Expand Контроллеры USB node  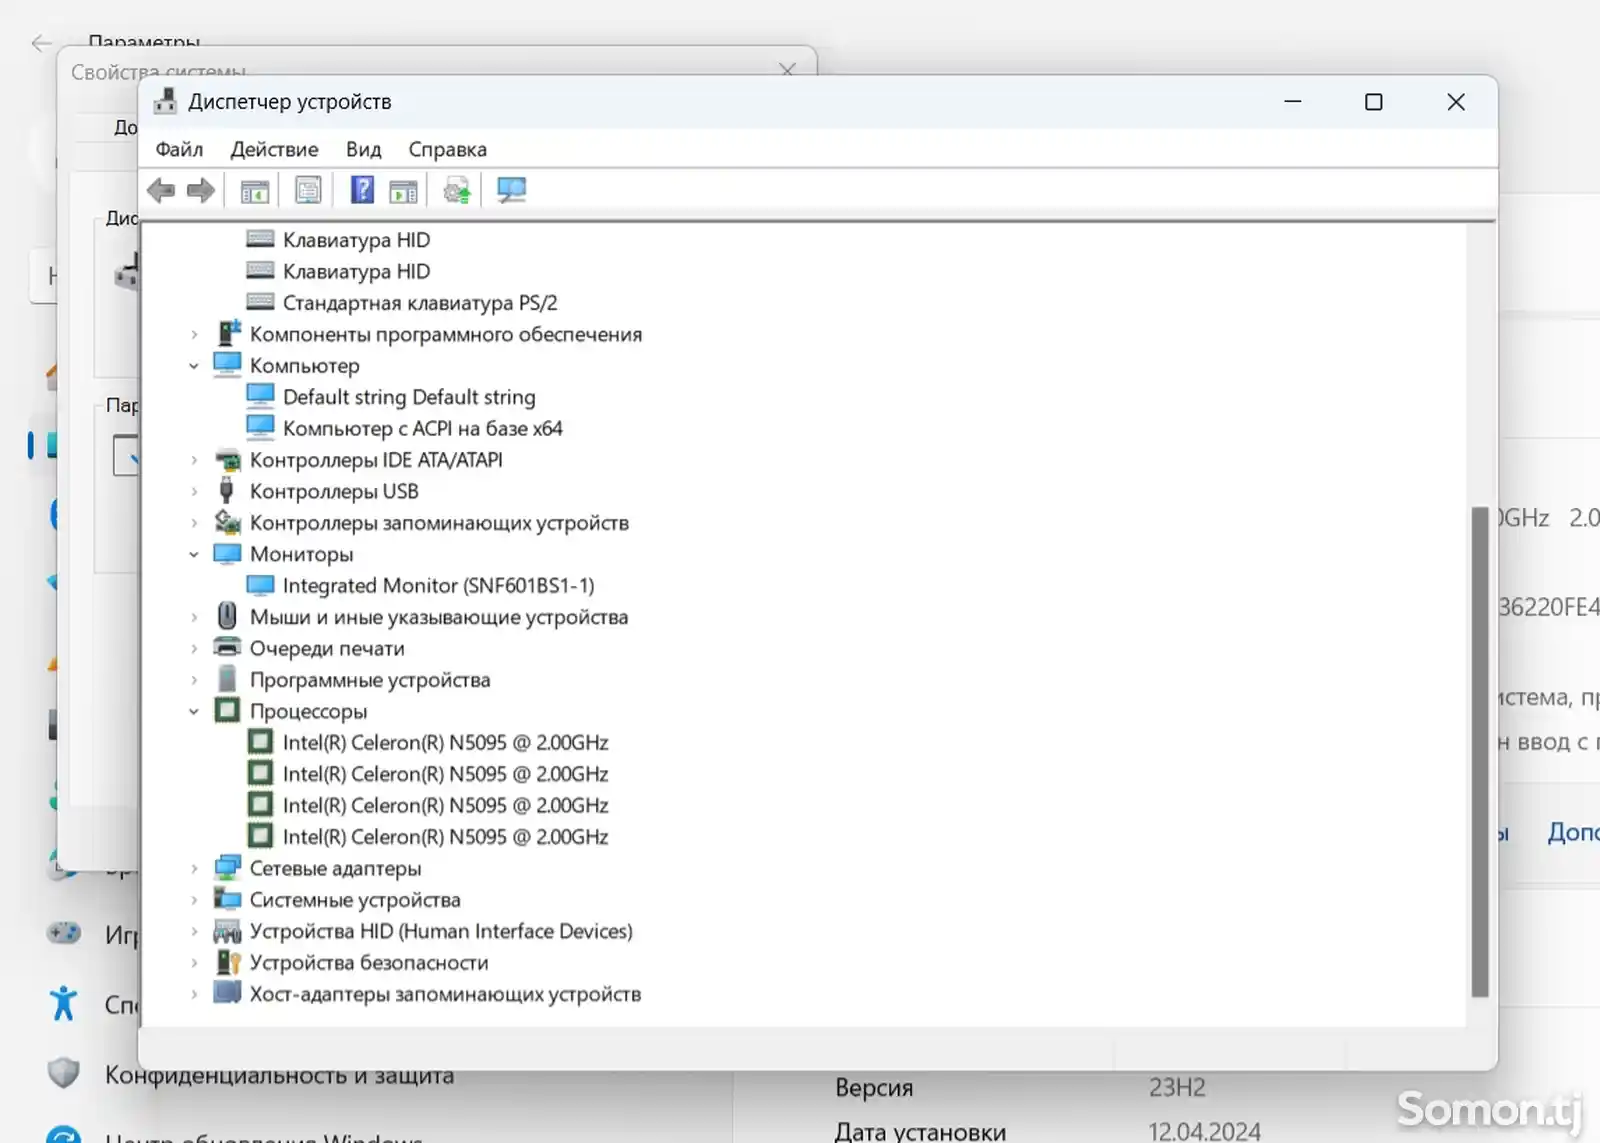click(x=194, y=492)
